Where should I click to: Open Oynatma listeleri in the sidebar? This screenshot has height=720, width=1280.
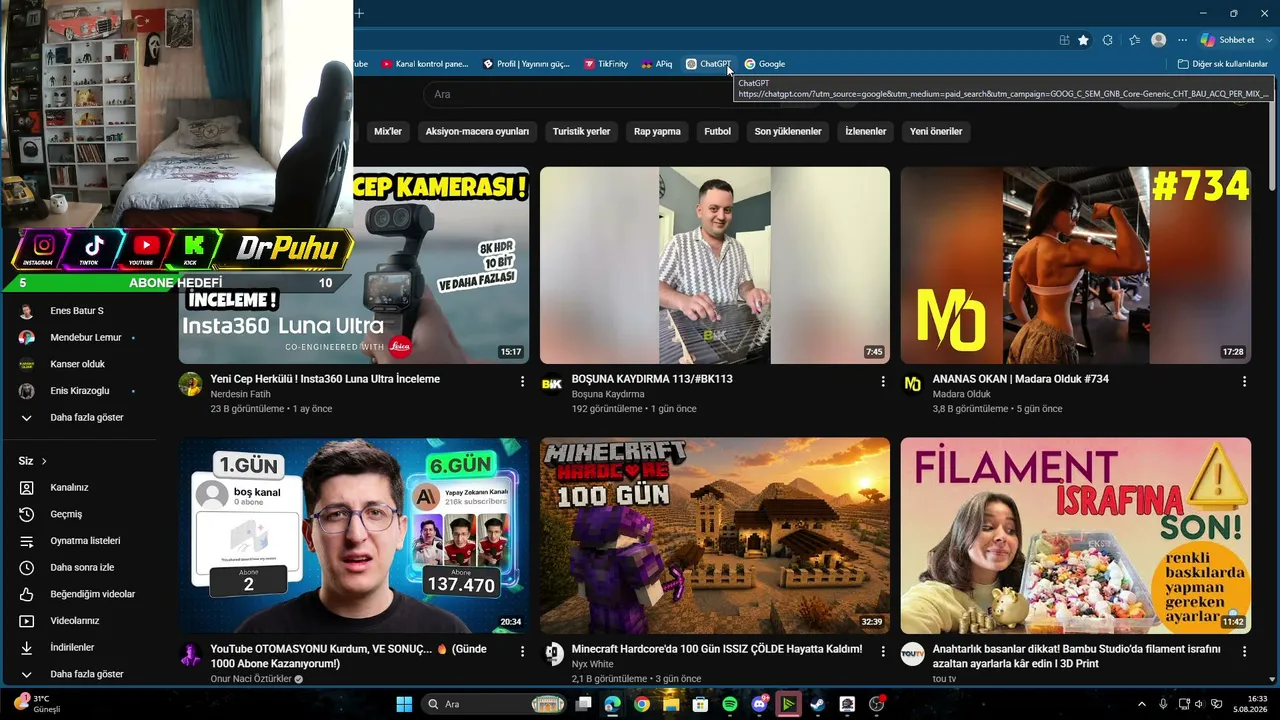coord(78,541)
